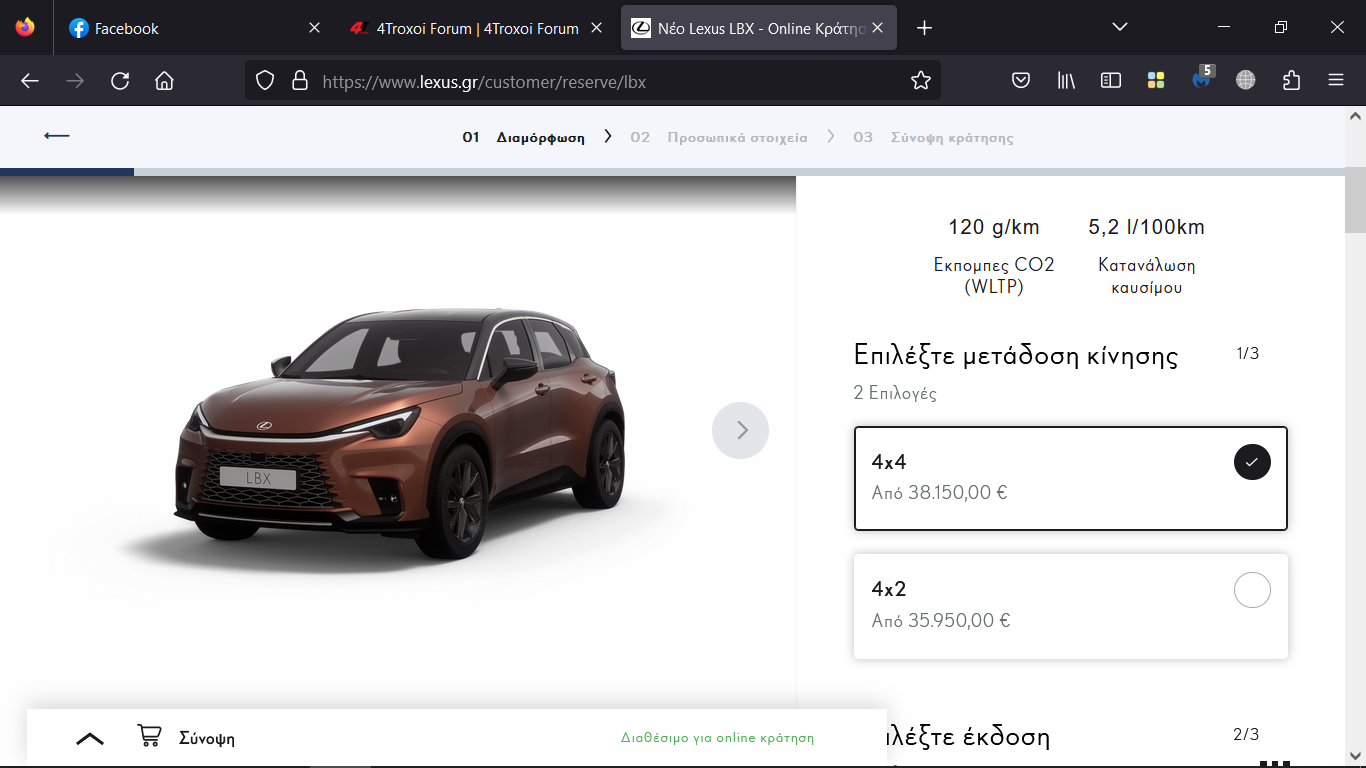Bookmark this page with the star
The height and width of the screenshot is (768, 1366).
coord(921,81)
